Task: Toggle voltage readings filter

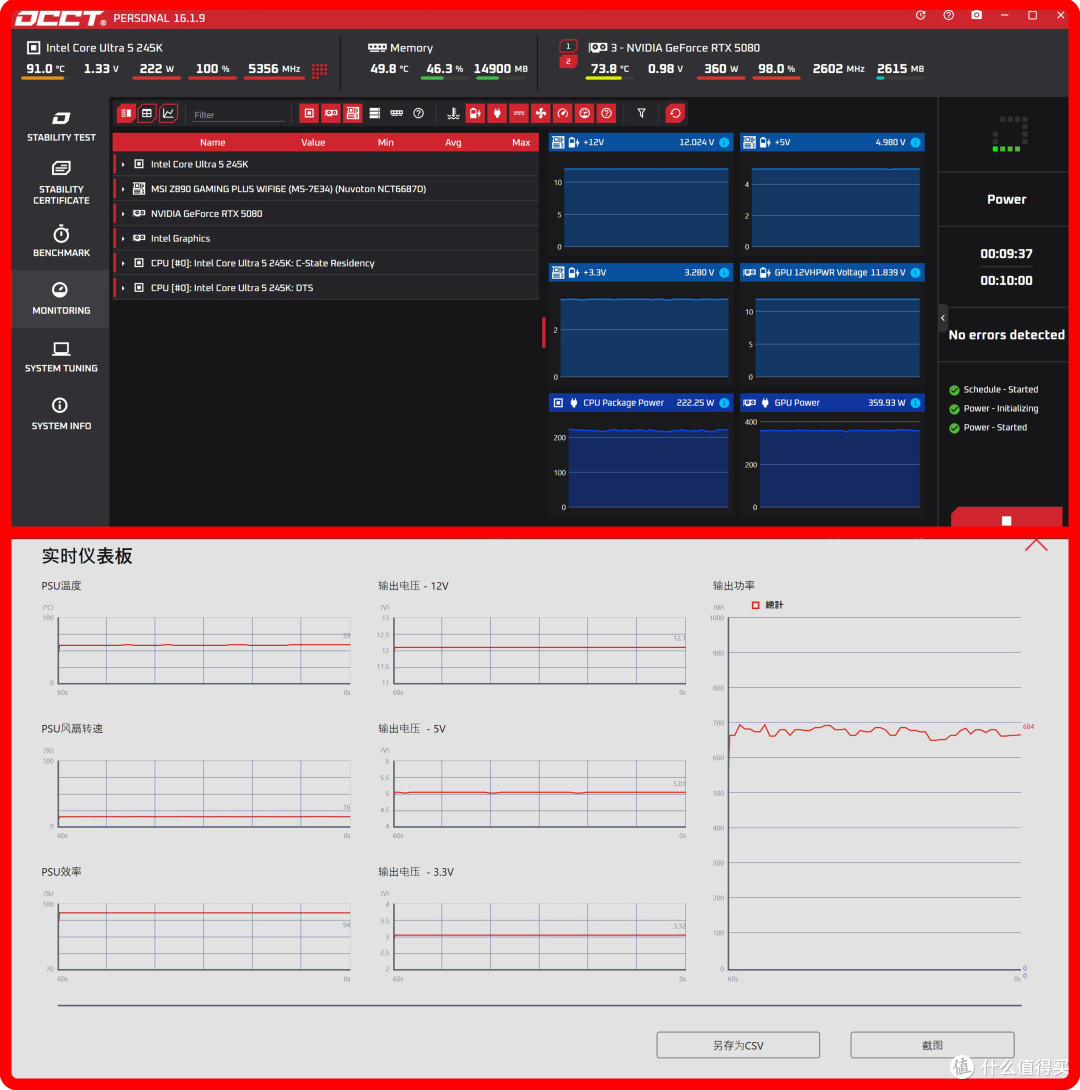Action: coord(475,113)
